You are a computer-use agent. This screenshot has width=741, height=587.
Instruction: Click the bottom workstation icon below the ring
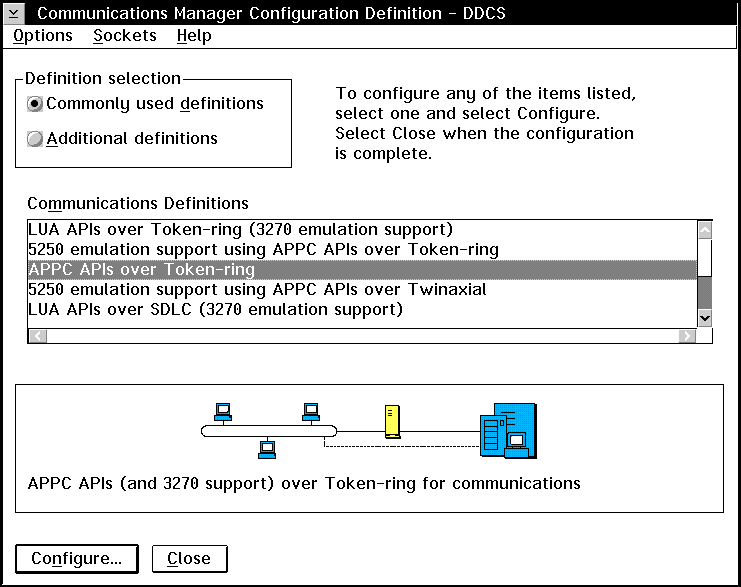tap(267, 449)
